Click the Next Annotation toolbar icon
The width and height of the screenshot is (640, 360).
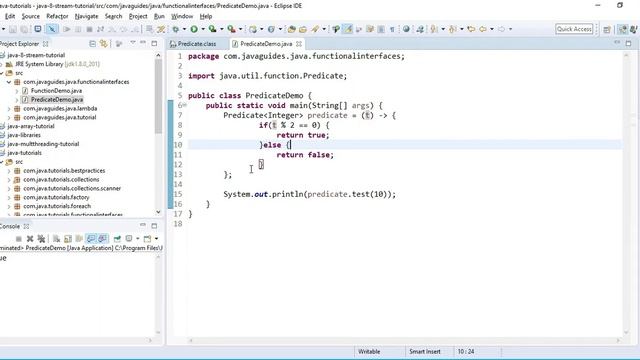[434, 29]
